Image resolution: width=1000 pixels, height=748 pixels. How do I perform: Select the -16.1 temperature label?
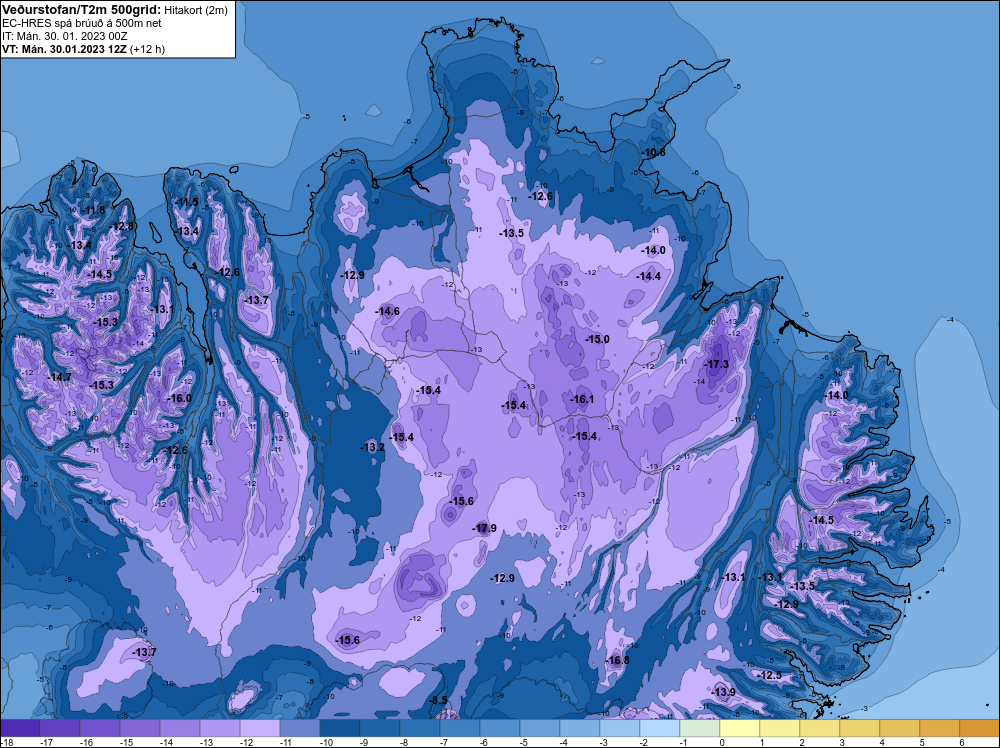[581, 399]
